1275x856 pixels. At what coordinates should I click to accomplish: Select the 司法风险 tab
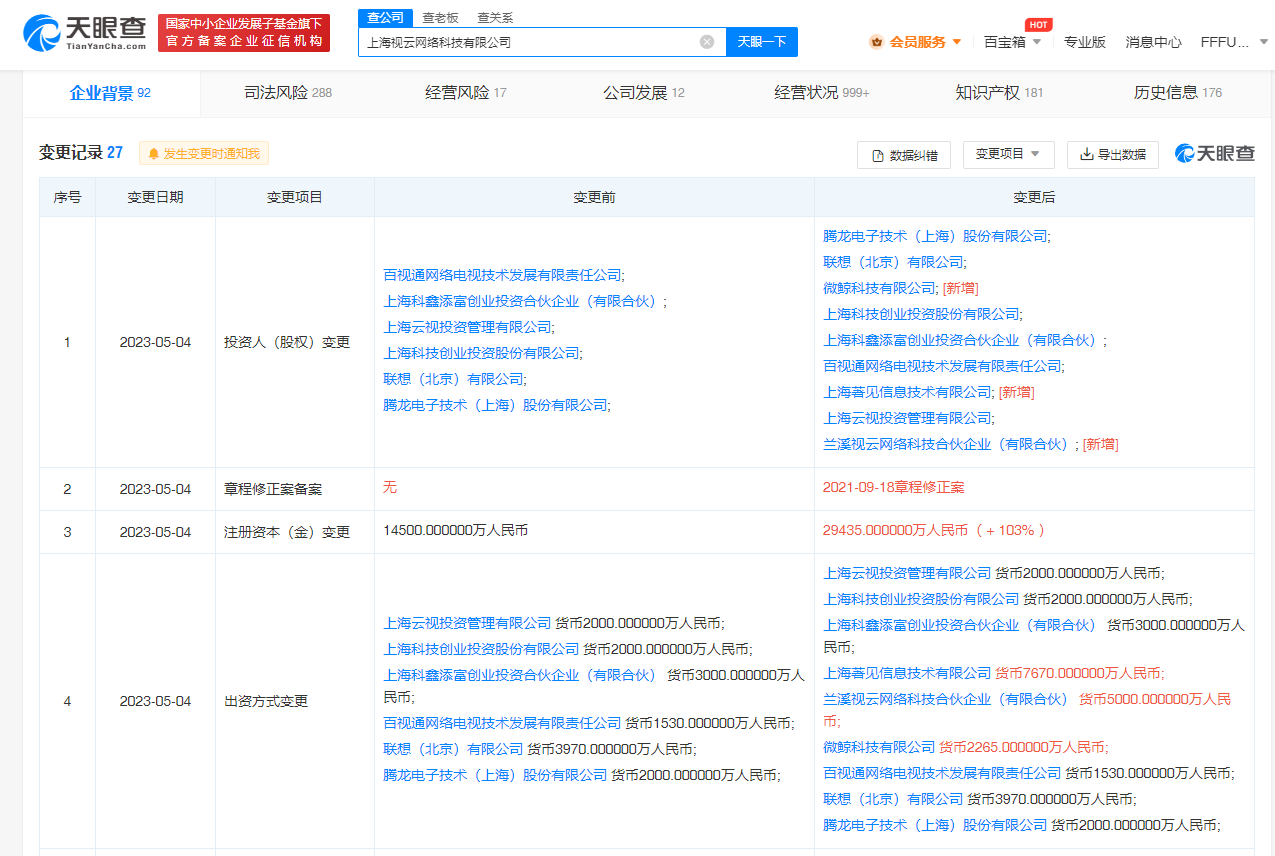tap(288, 93)
